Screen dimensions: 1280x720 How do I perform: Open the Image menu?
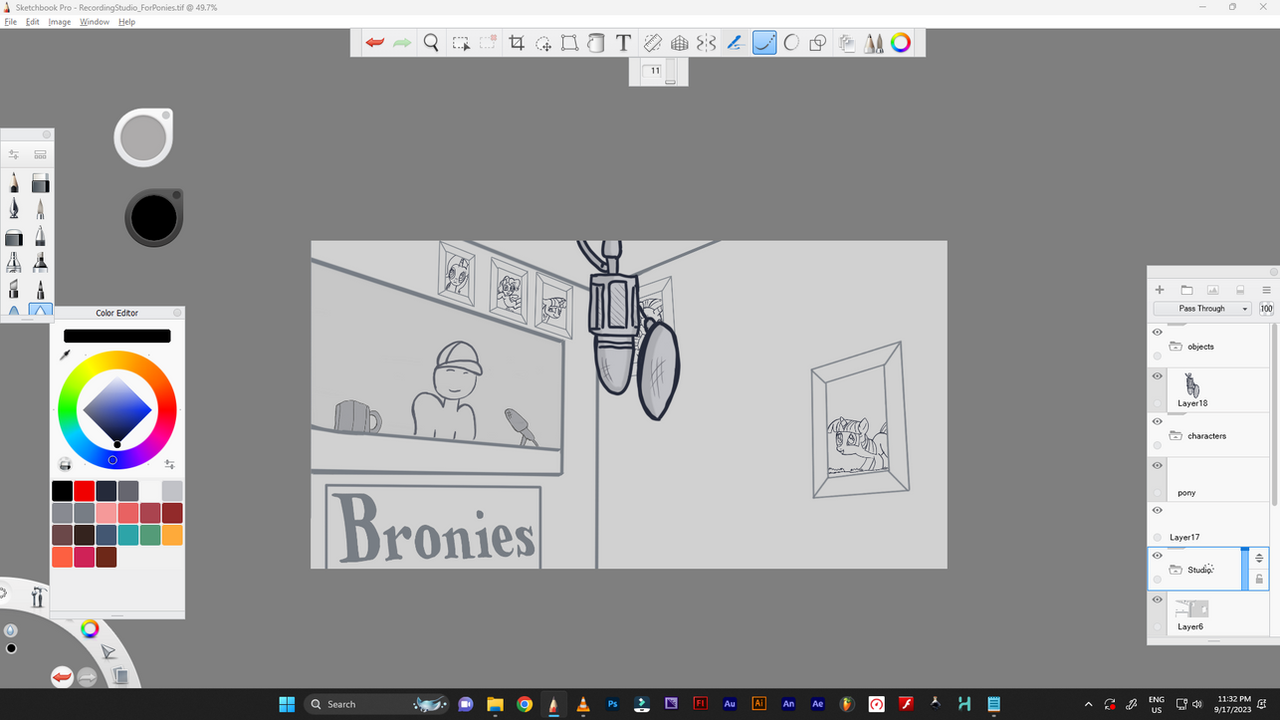click(x=60, y=21)
